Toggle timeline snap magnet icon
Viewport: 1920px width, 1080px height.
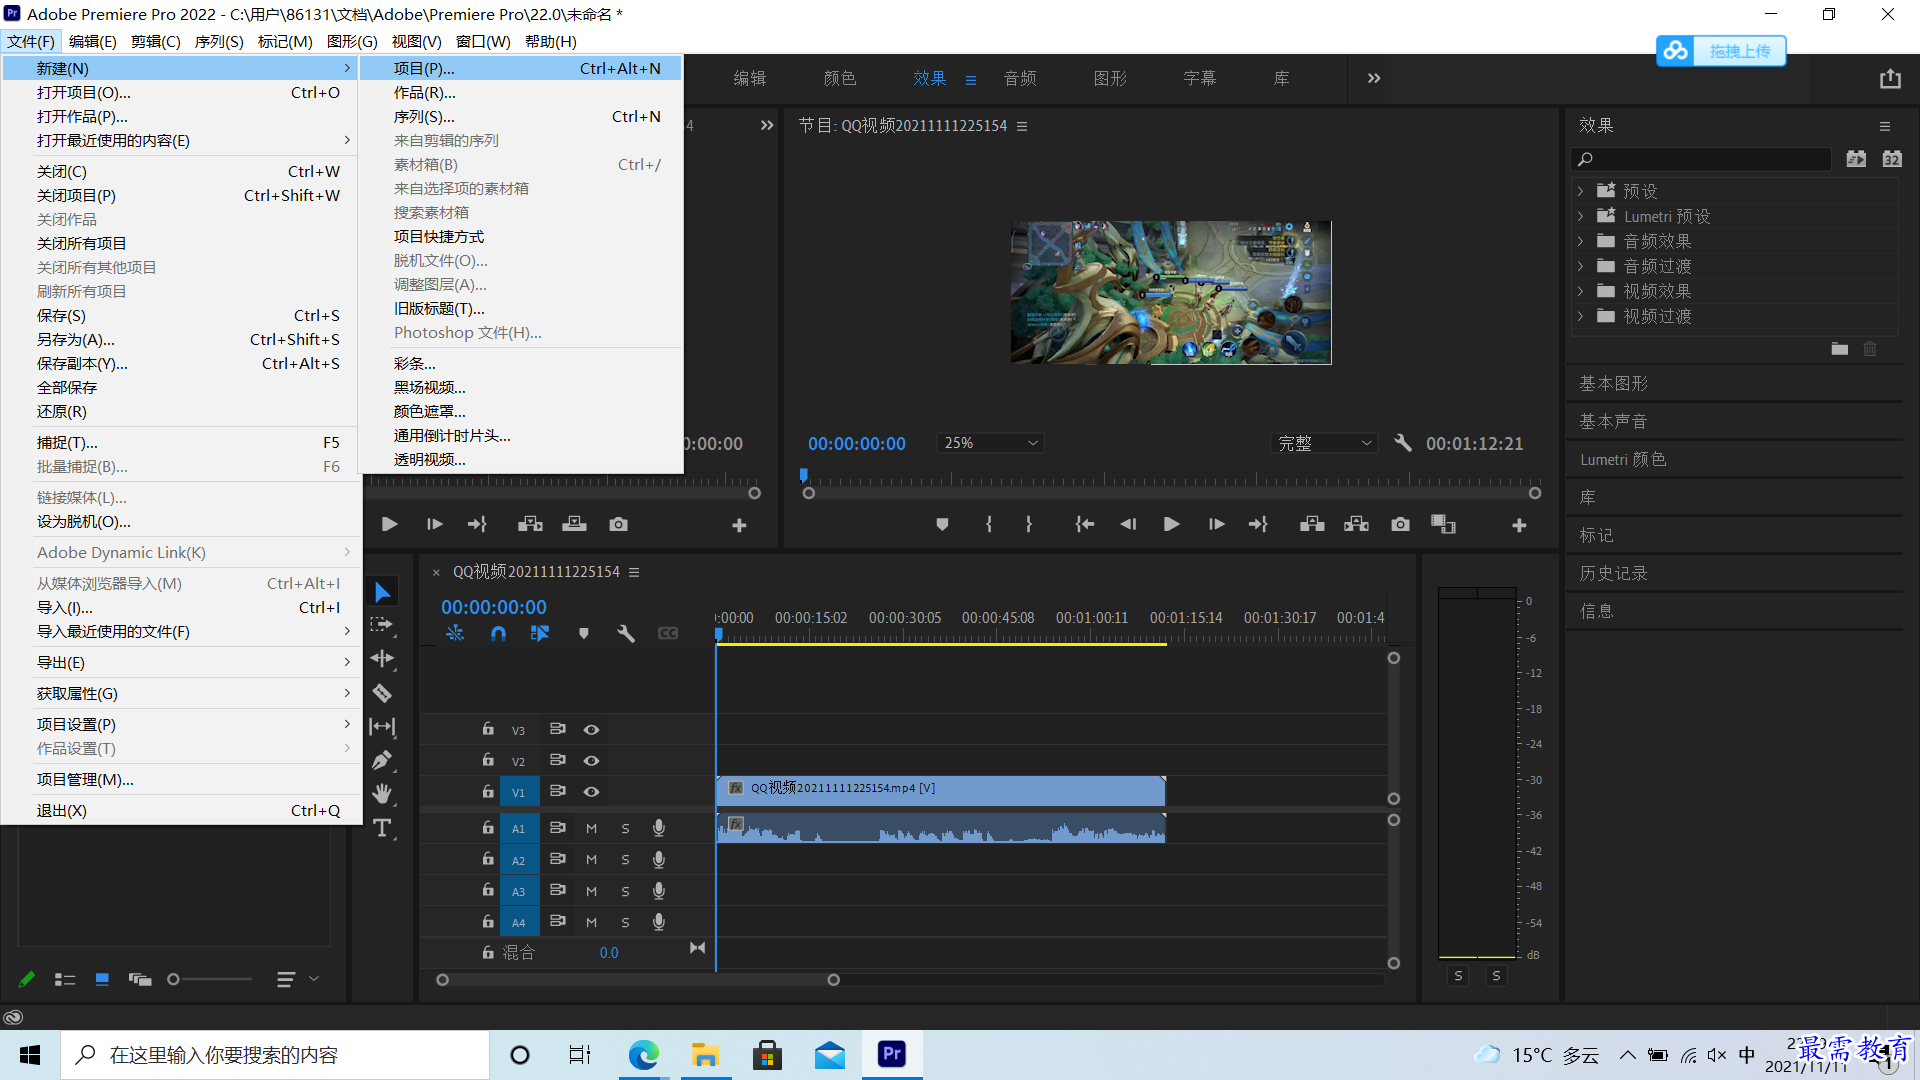(x=498, y=633)
